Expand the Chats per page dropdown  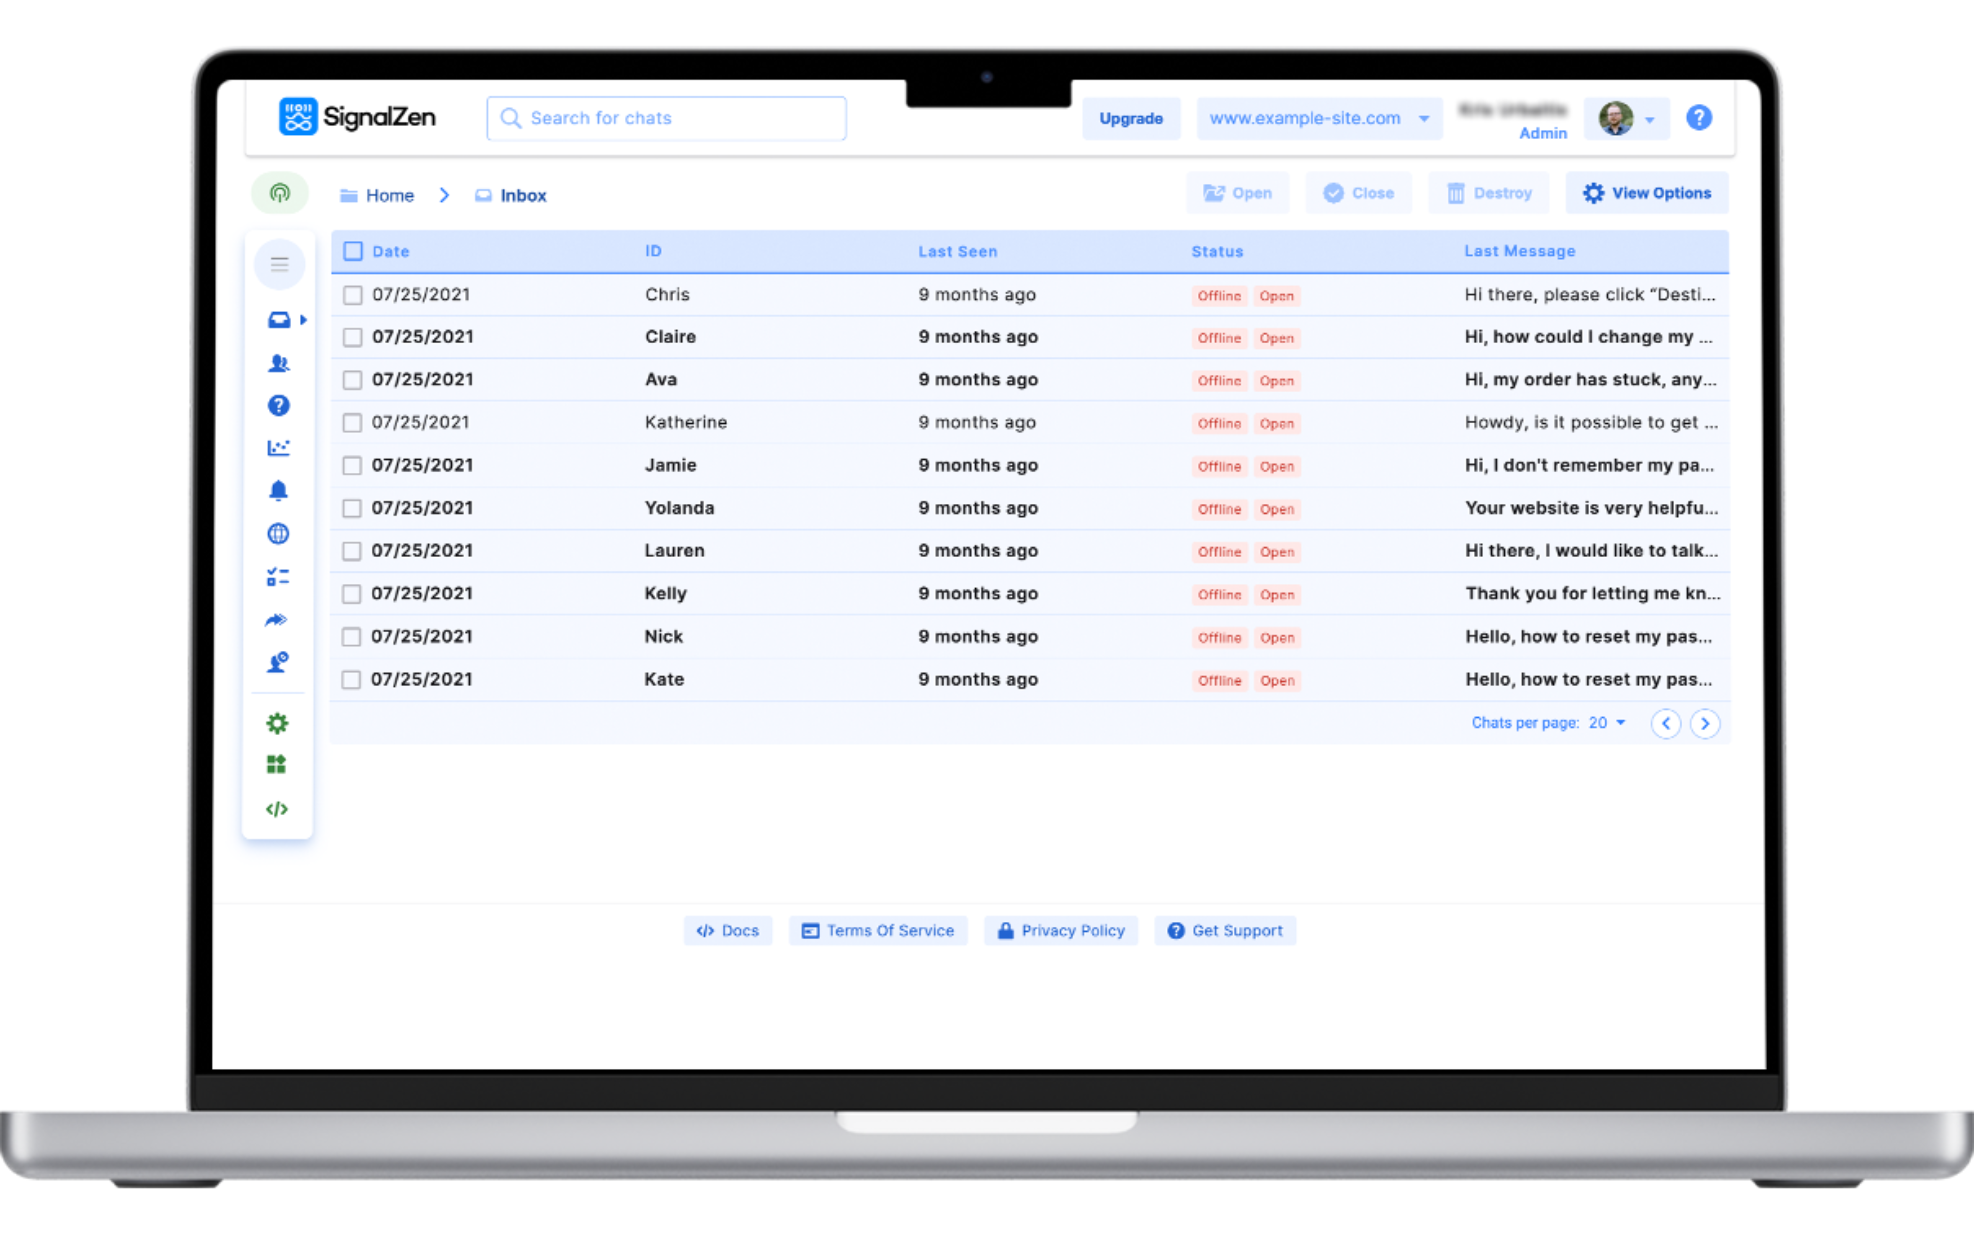tap(1607, 722)
